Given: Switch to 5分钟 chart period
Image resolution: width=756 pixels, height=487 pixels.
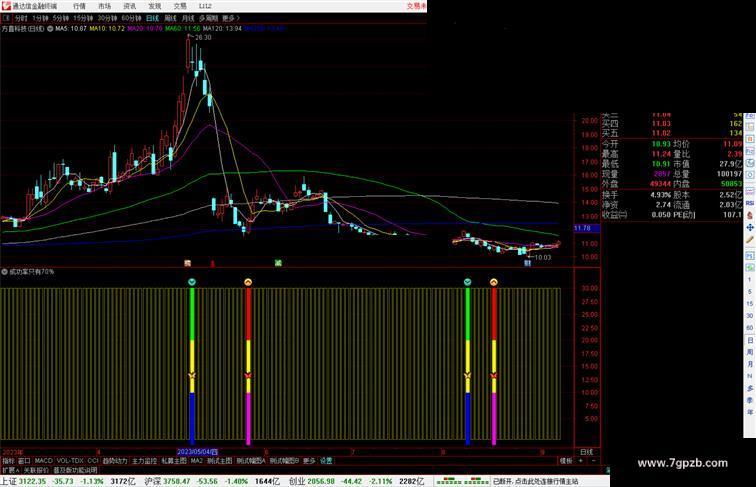Looking at the screenshot, I should point(61,18).
